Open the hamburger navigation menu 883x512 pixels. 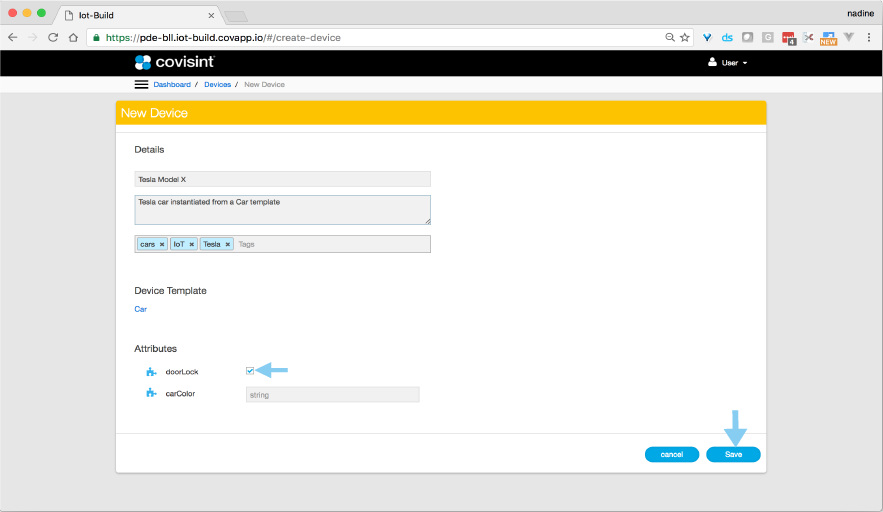tap(141, 85)
